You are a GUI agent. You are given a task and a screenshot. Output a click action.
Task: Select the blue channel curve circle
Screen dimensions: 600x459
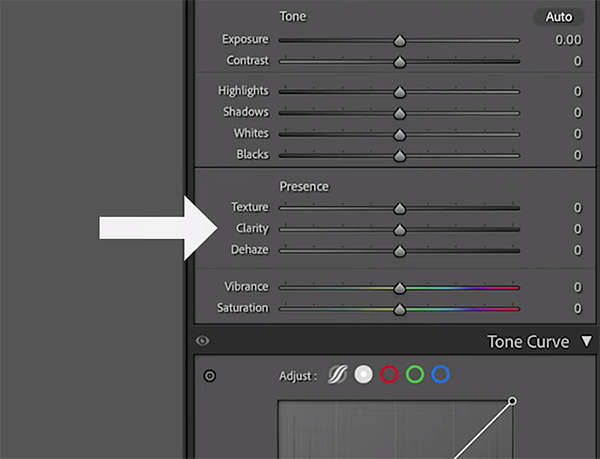tap(441, 375)
